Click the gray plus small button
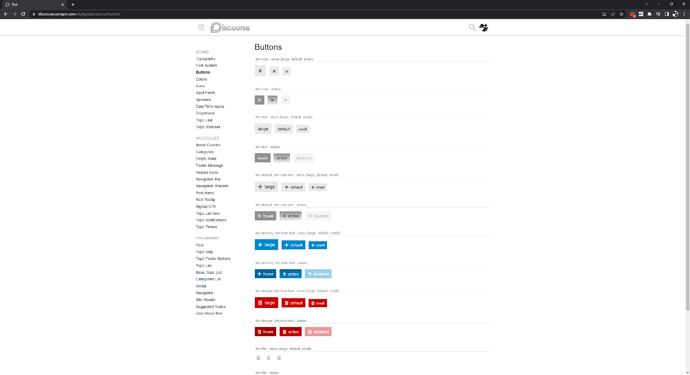The height and width of the screenshot is (375, 690). tap(318, 187)
